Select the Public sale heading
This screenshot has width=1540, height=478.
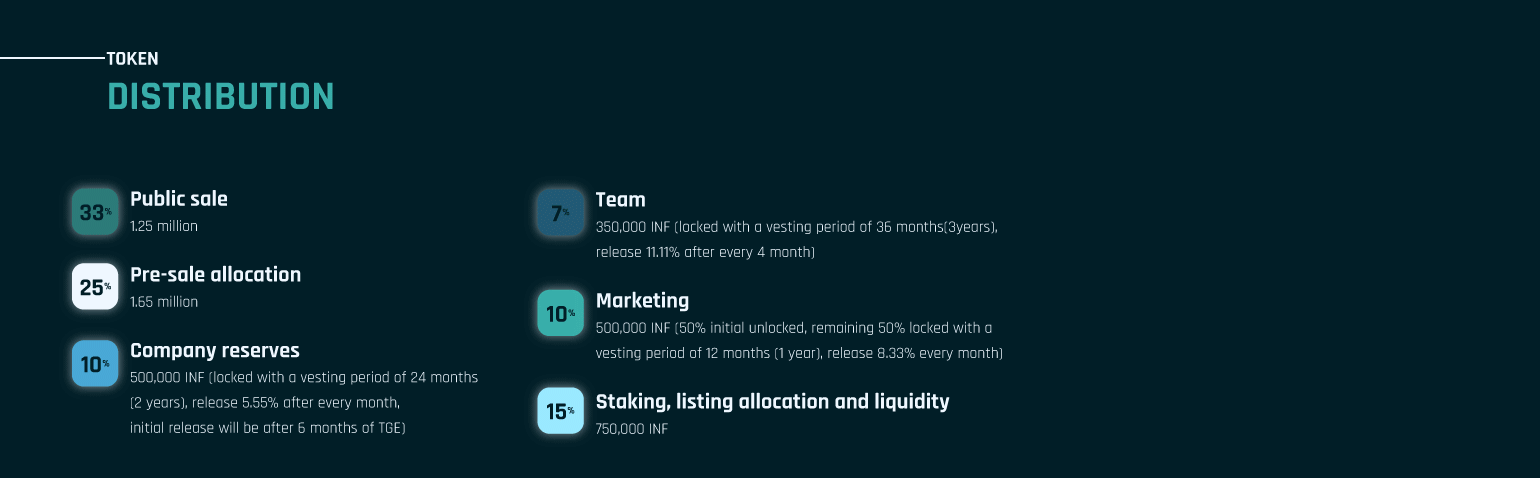pos(179,199)
